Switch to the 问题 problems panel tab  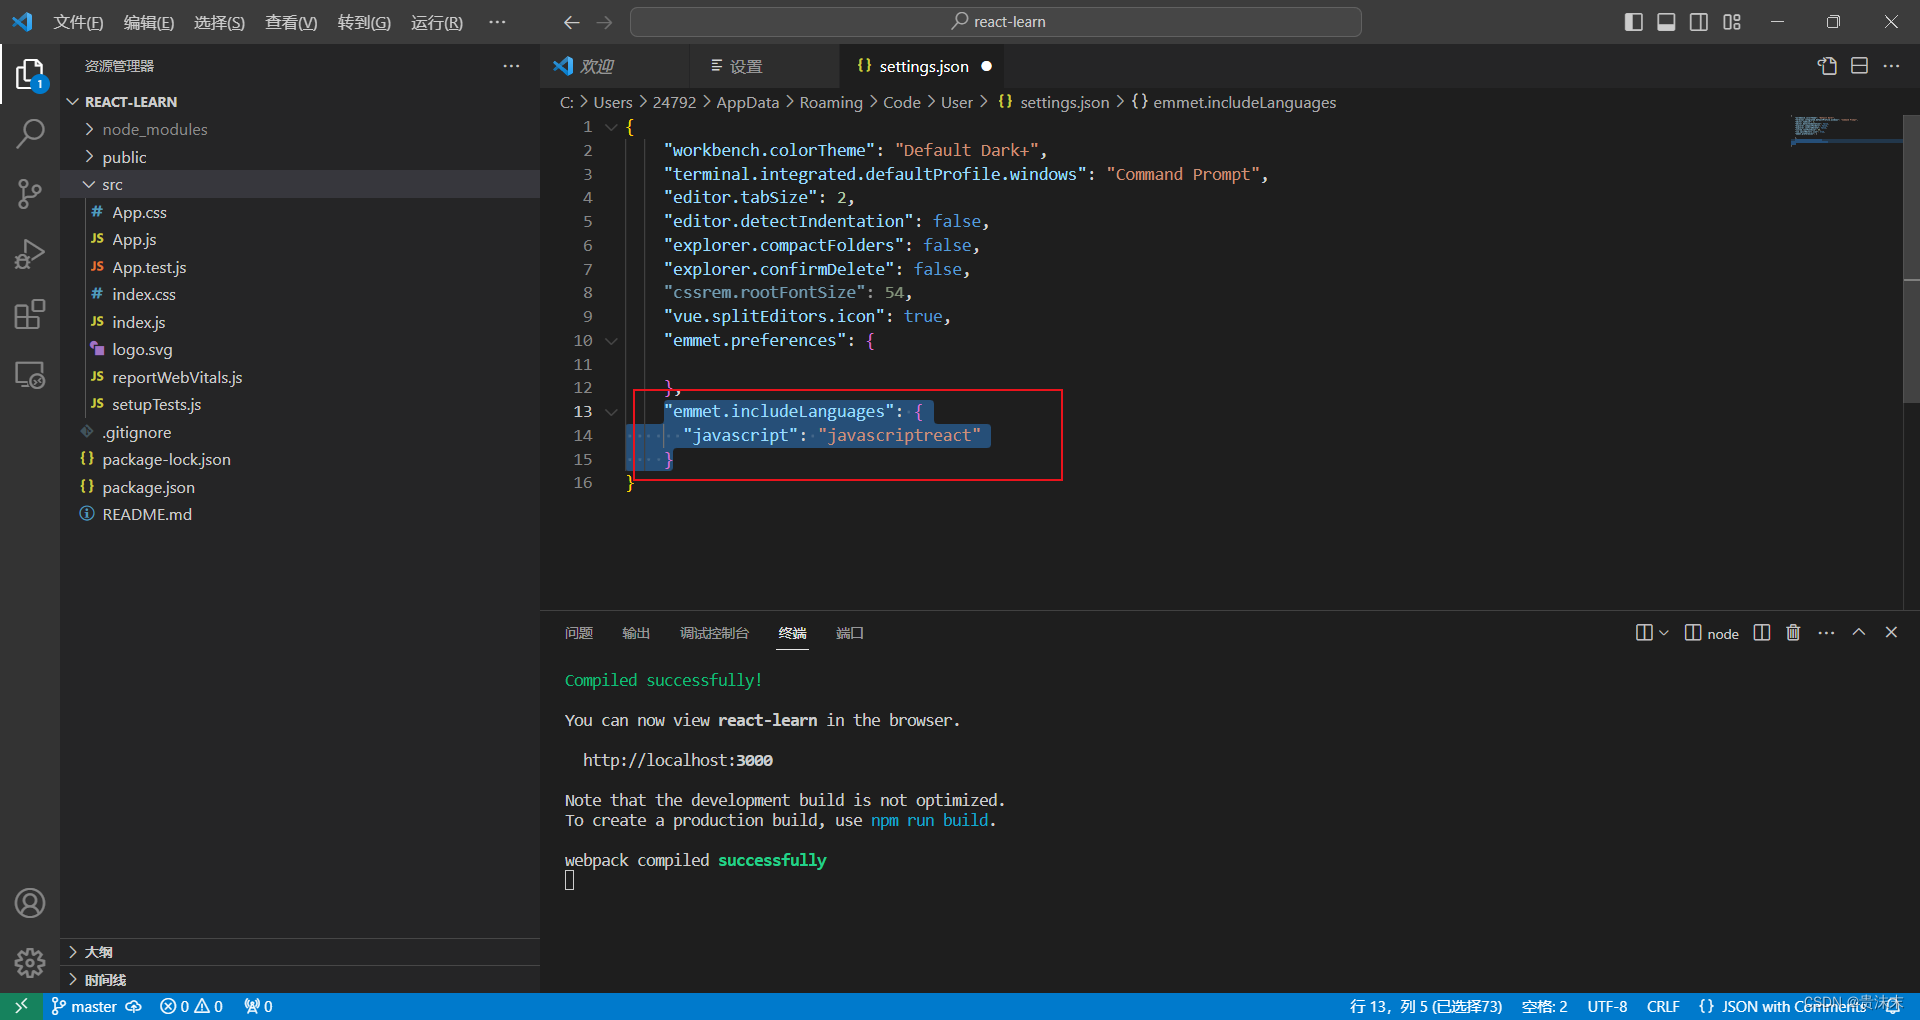pos(579,633)
